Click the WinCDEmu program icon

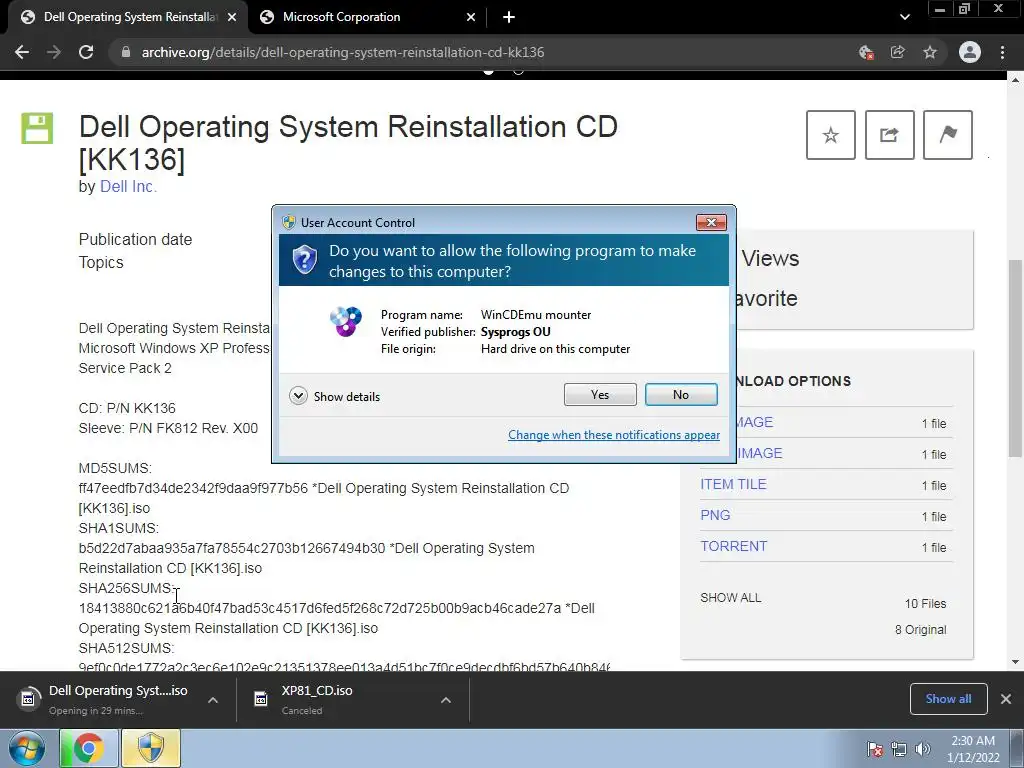[x=345, y=321]
